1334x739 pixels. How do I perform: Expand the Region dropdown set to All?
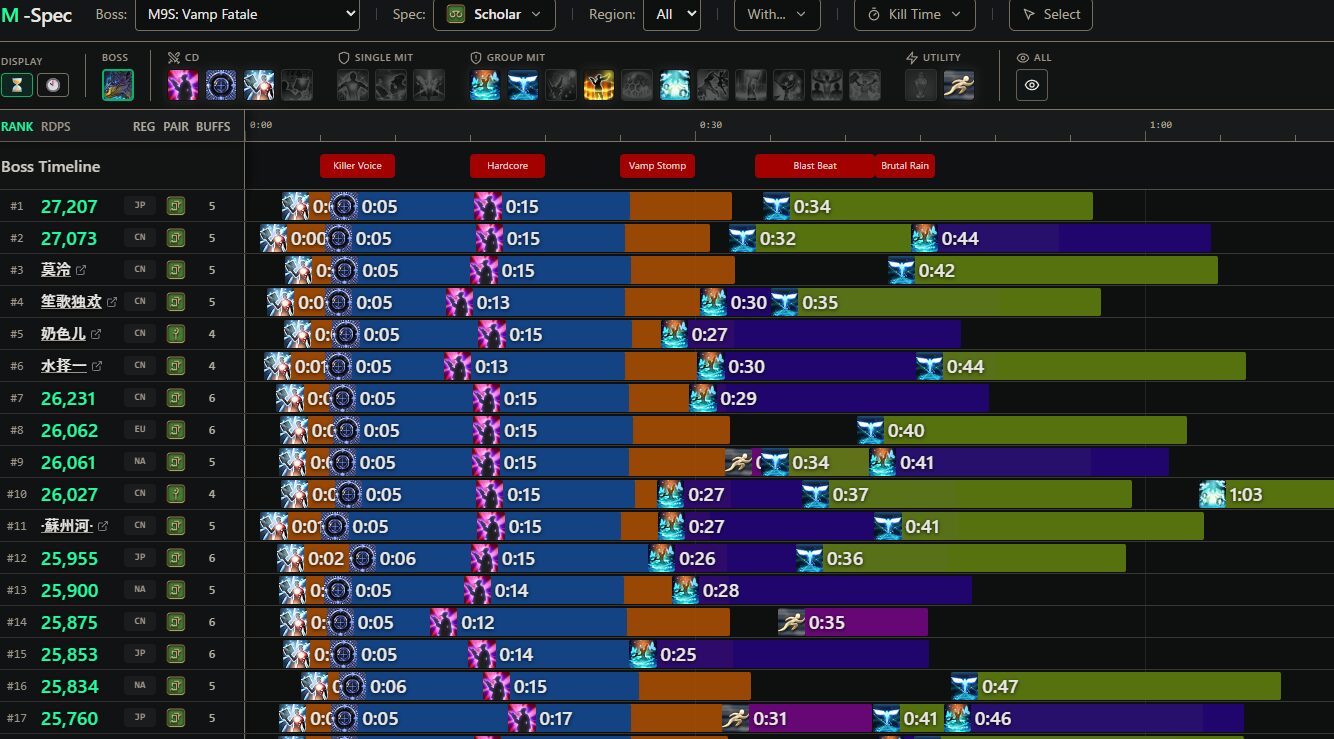click(671, 14)
